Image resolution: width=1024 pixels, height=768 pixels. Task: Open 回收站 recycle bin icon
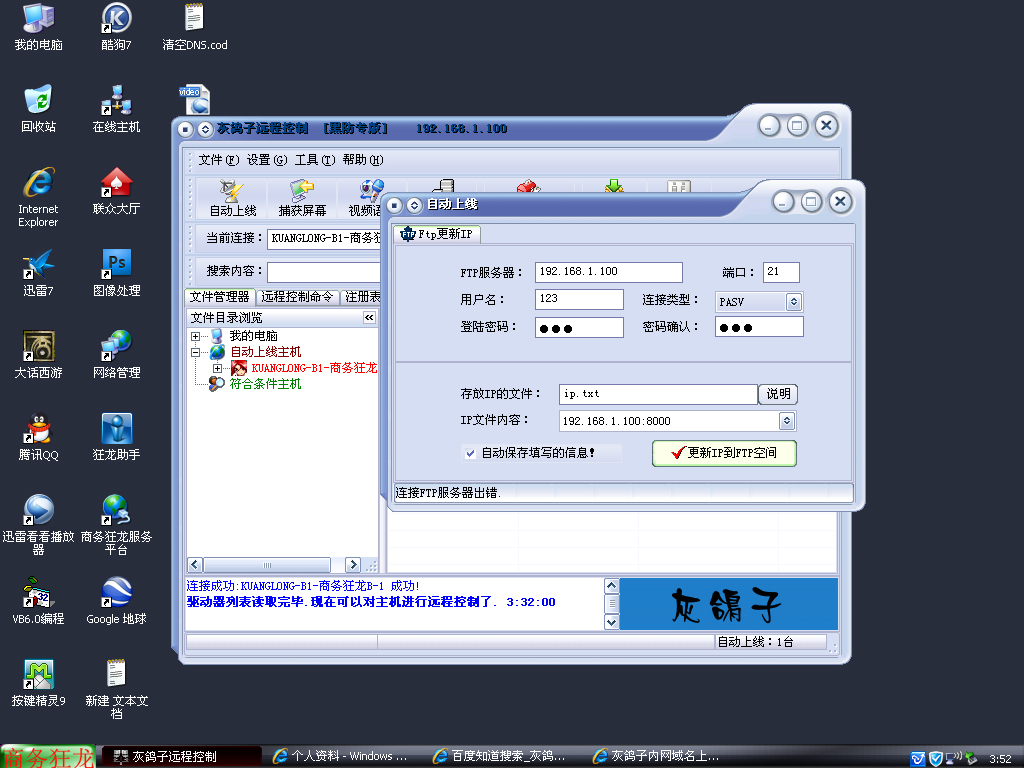coord(38,108)
